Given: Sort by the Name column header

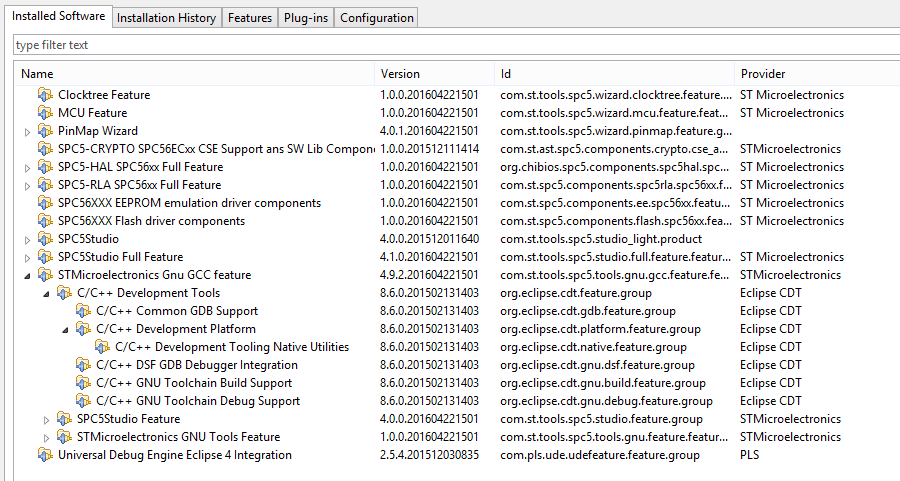Looking at the screenshot, I should coord(194,73).
